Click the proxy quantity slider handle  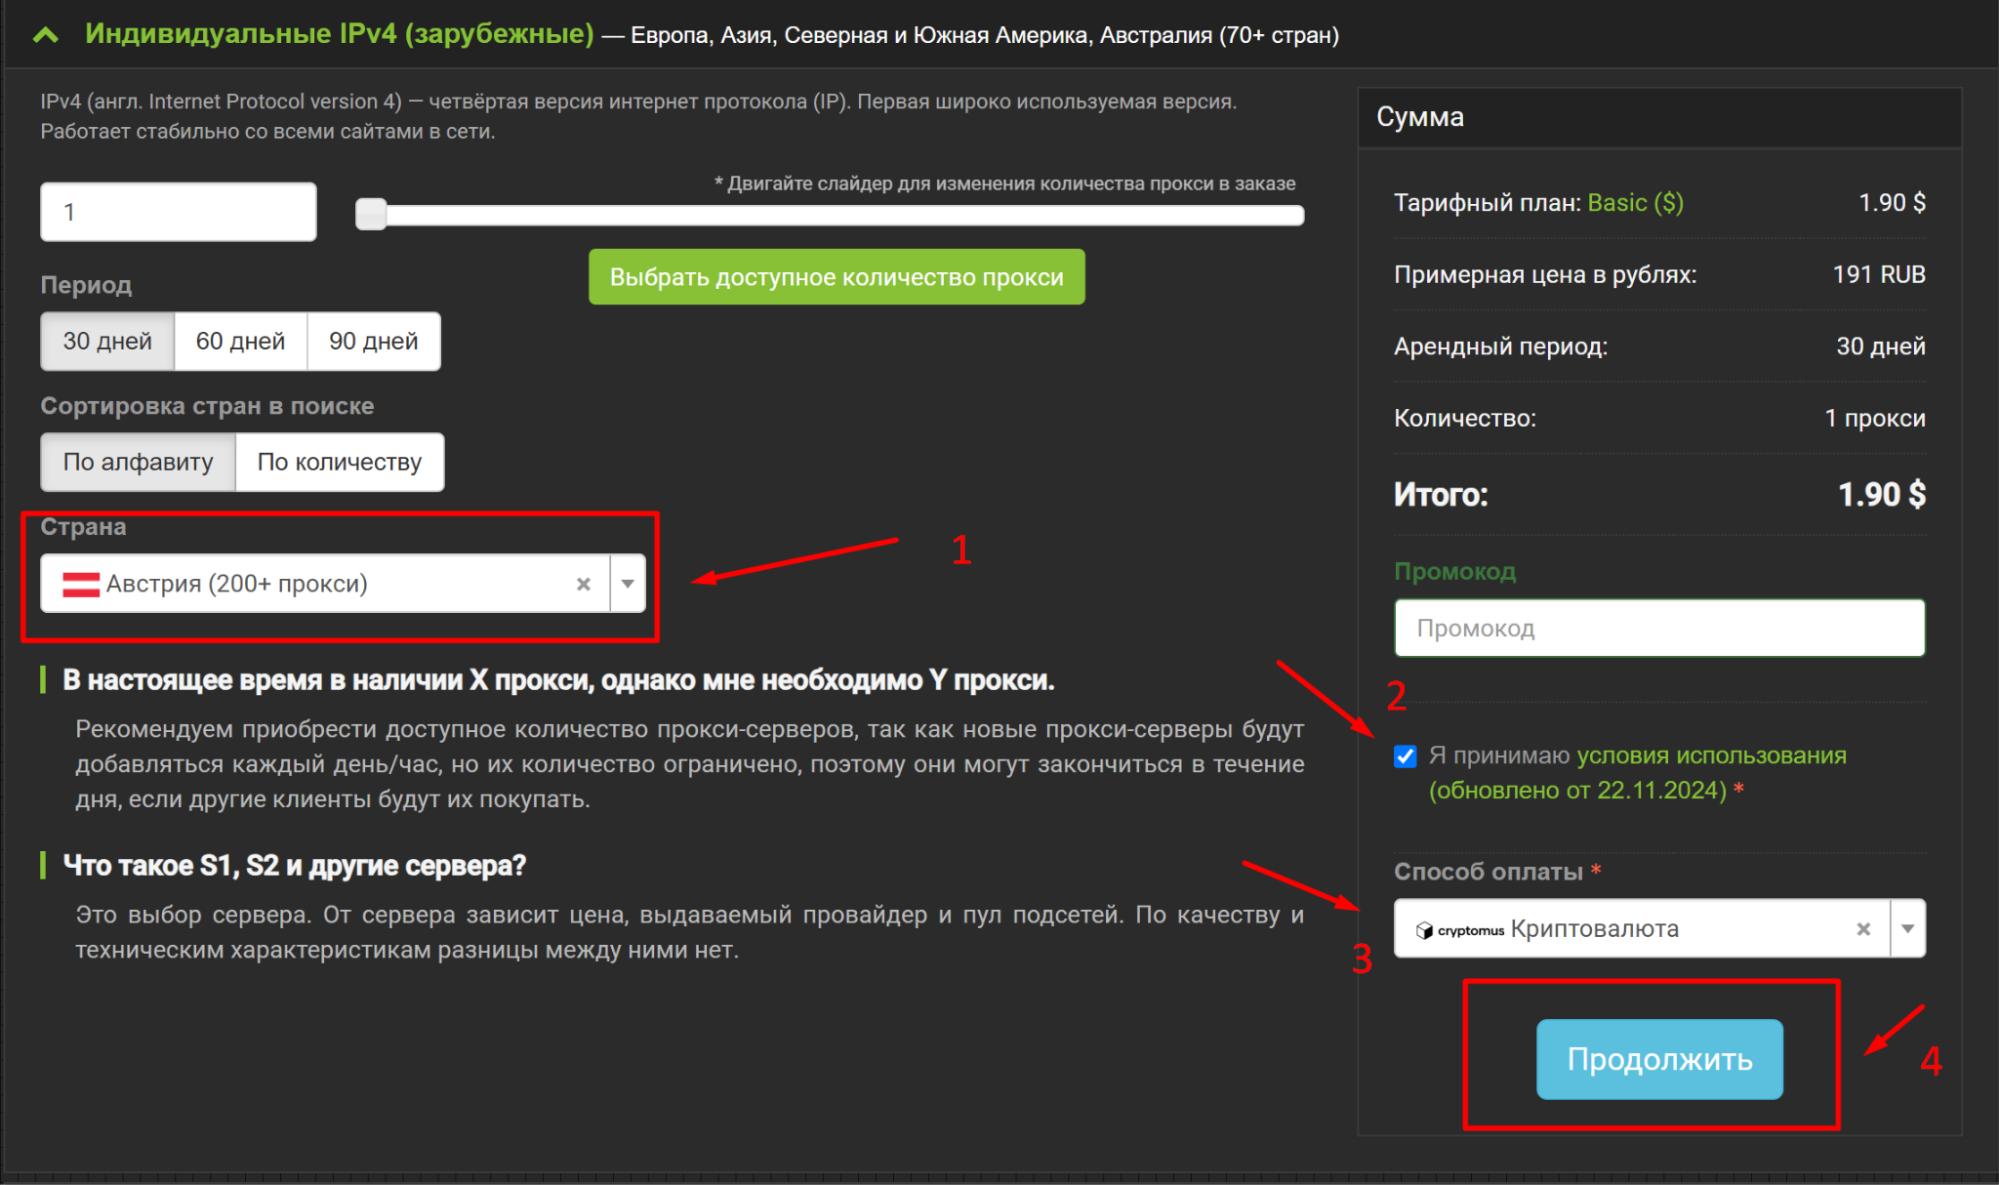pyautogui.click(x=371, y=214)
